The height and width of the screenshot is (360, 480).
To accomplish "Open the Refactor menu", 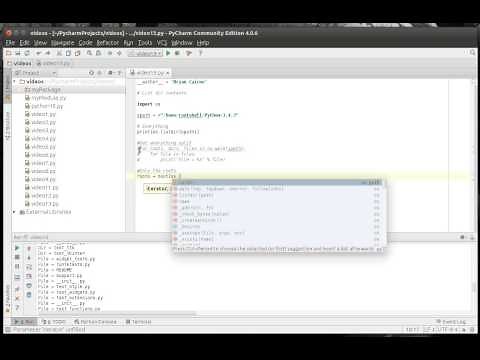I will point(107,43).
